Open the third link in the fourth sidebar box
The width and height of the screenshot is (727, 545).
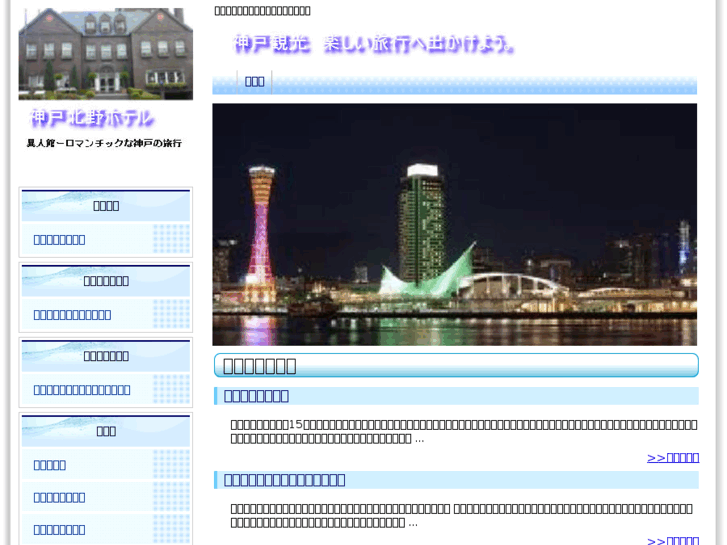coord(59,530)
